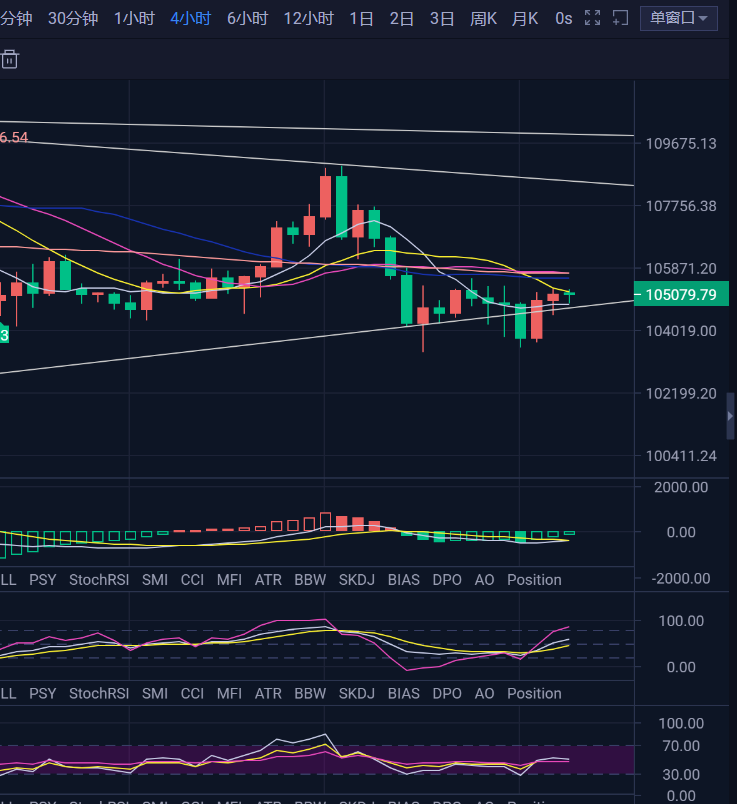Choose the 12小时 interval
This screenshot has height=804, width=737.
(x=309, y=18)
